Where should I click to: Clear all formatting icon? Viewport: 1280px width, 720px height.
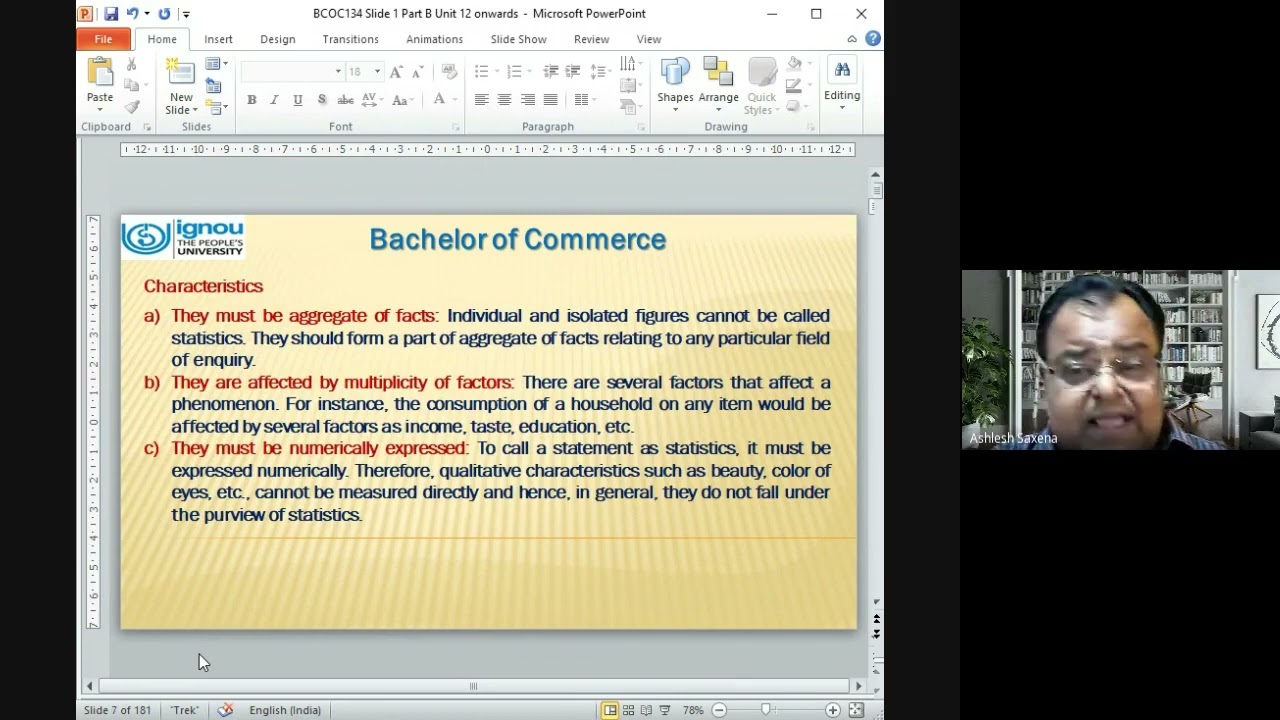pos(449,72)
